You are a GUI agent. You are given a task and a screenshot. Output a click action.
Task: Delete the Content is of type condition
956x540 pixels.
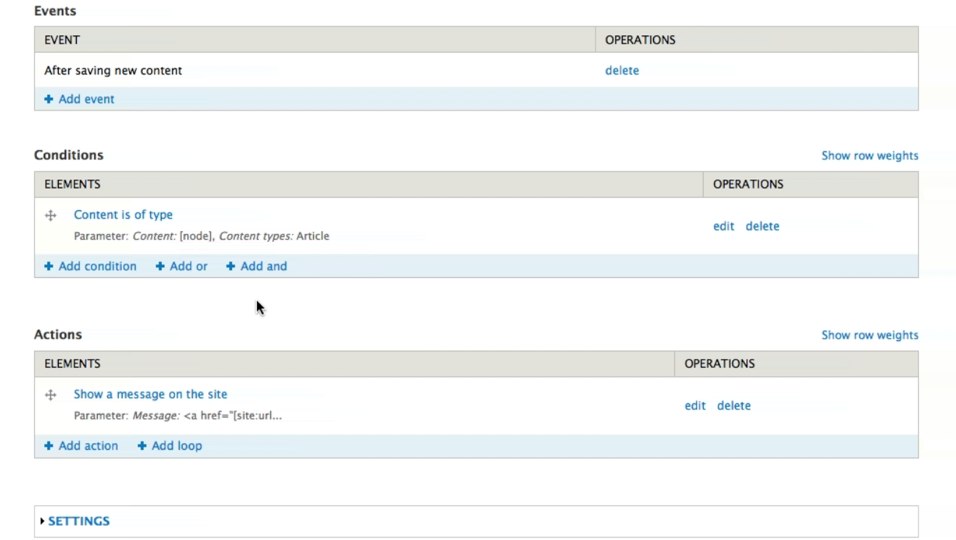tap(762, 227)
